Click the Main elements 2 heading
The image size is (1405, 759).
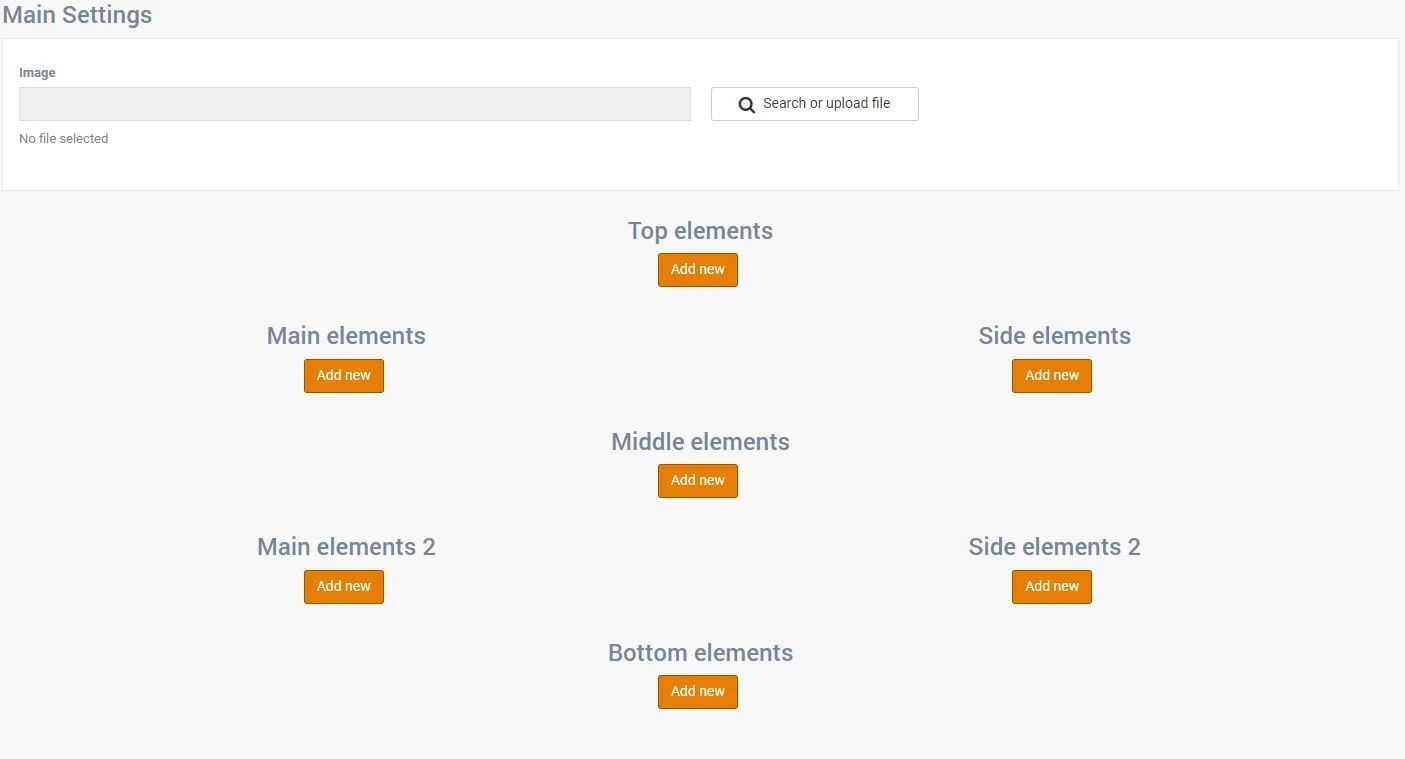pyautogui.click(x=346, y=547)
